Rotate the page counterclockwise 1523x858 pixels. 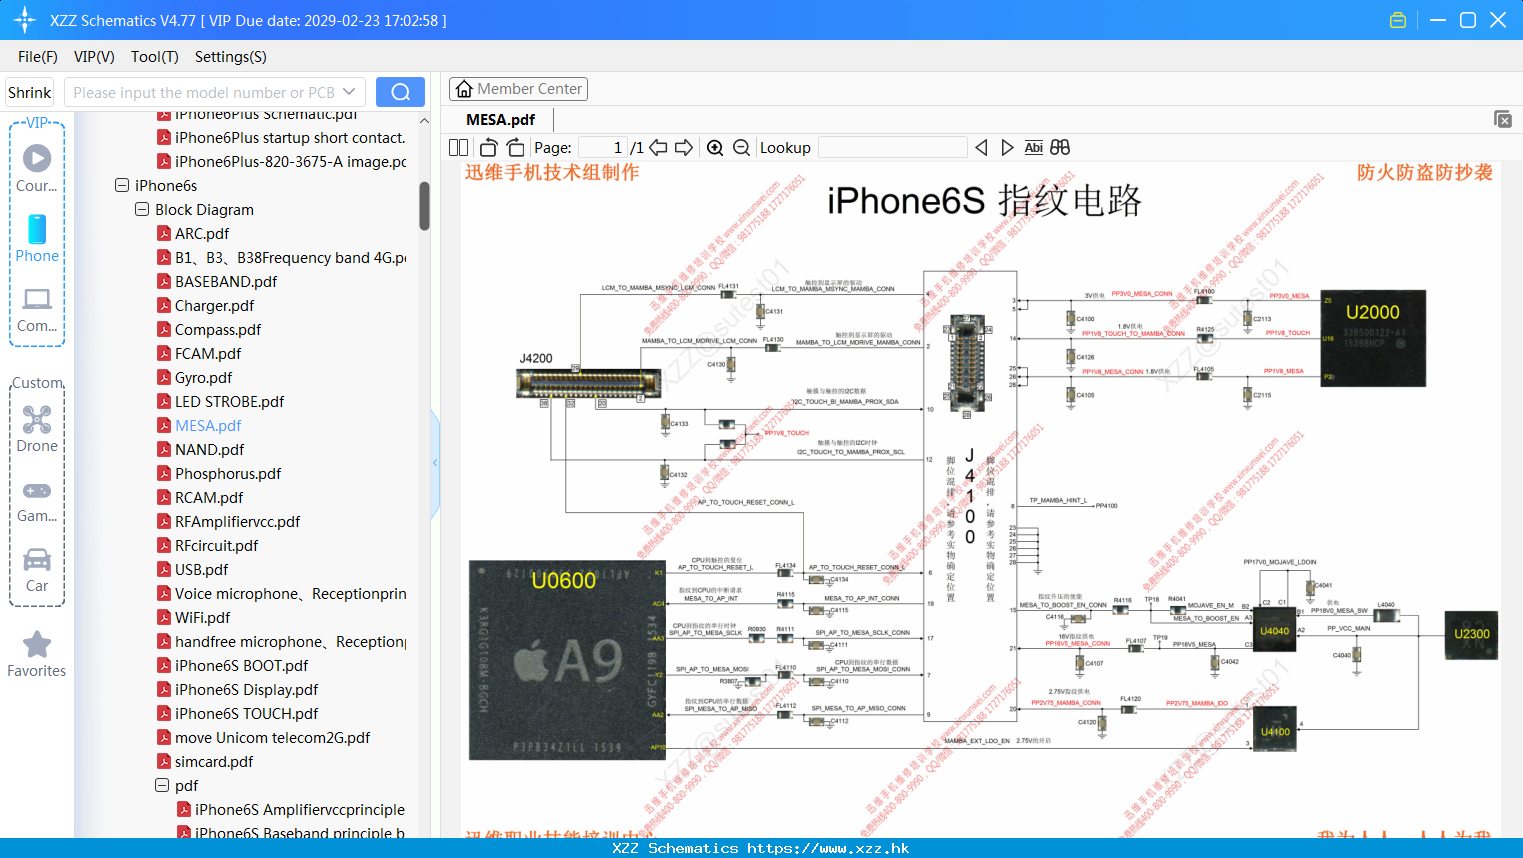point(488,147)
